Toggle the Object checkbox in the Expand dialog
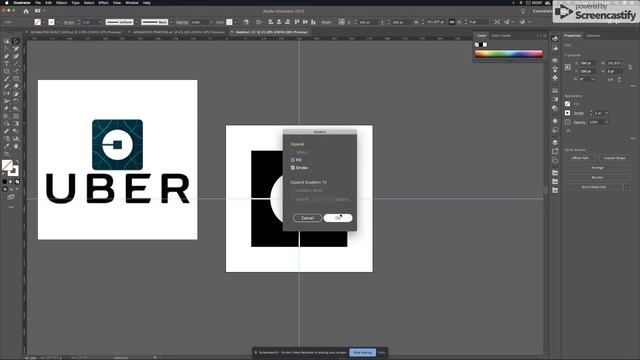Screen dimensions: 640x360 point(293,152)
